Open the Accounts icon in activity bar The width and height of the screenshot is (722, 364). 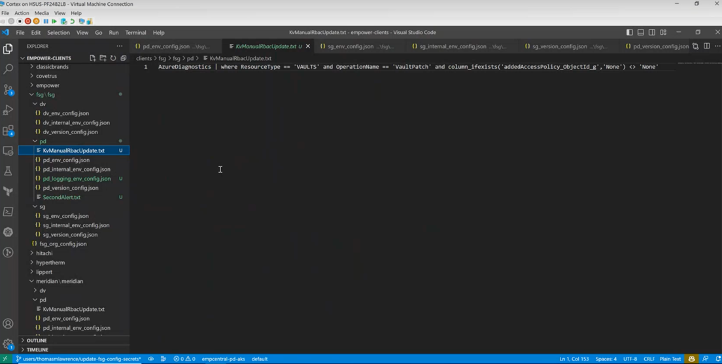point(8,324)
